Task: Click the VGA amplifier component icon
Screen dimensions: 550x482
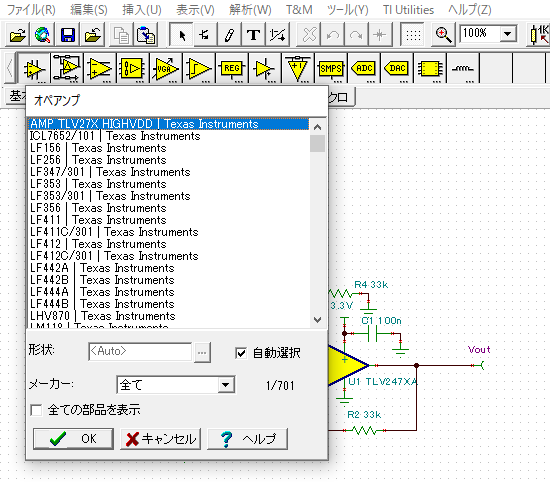Action: tap(166, 68)
